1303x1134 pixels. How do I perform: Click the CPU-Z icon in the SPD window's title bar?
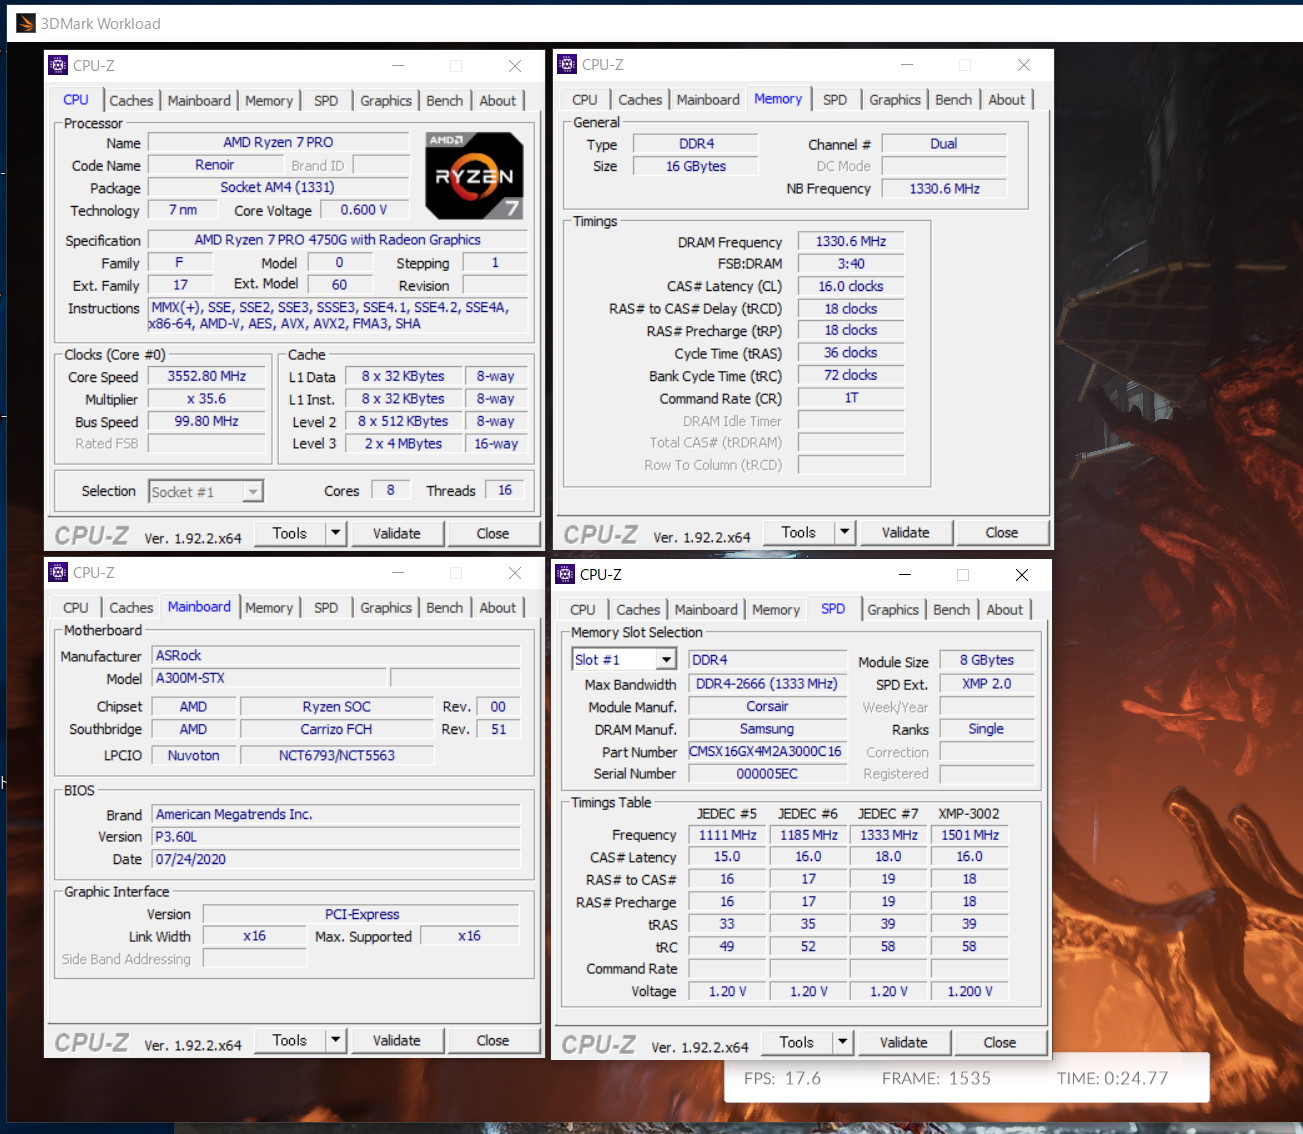coord(565,575)
